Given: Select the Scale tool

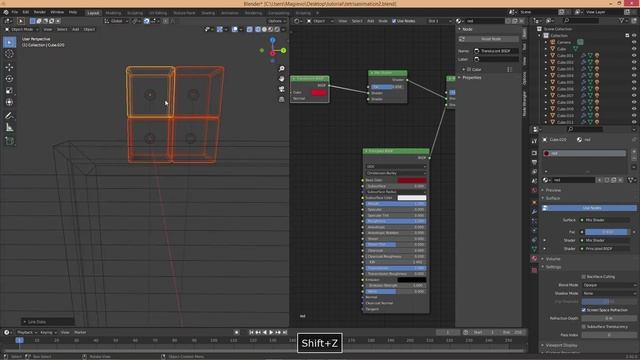Looking at the screenshot, I should tap(9, 91).
